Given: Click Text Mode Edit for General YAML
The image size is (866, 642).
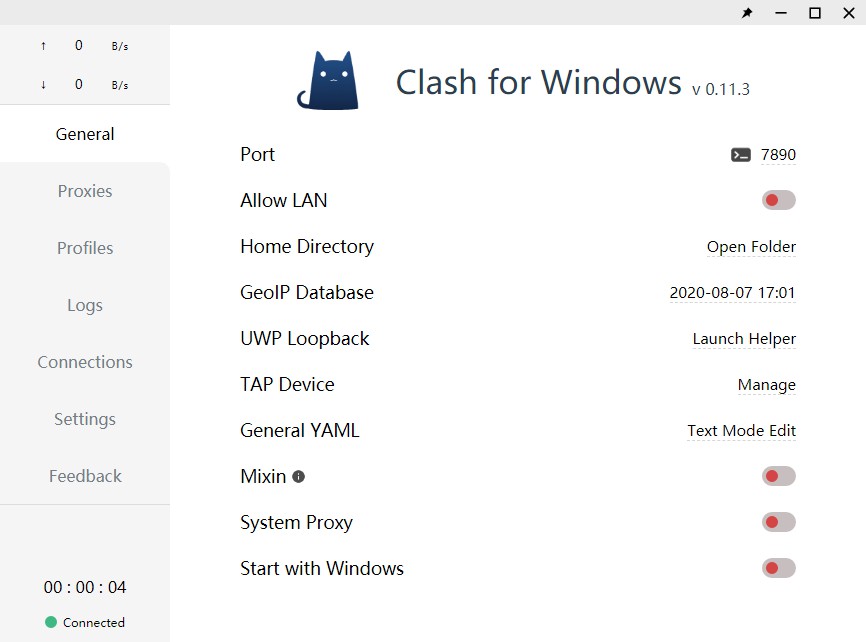Looking at the screenshot, I should [x=741, y=430].
